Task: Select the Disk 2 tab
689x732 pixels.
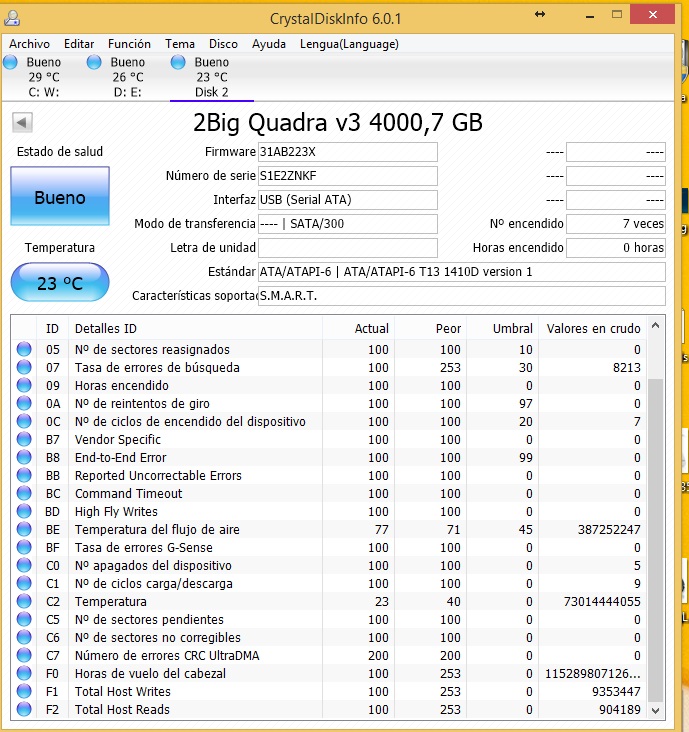Action: tap(211, 77)
